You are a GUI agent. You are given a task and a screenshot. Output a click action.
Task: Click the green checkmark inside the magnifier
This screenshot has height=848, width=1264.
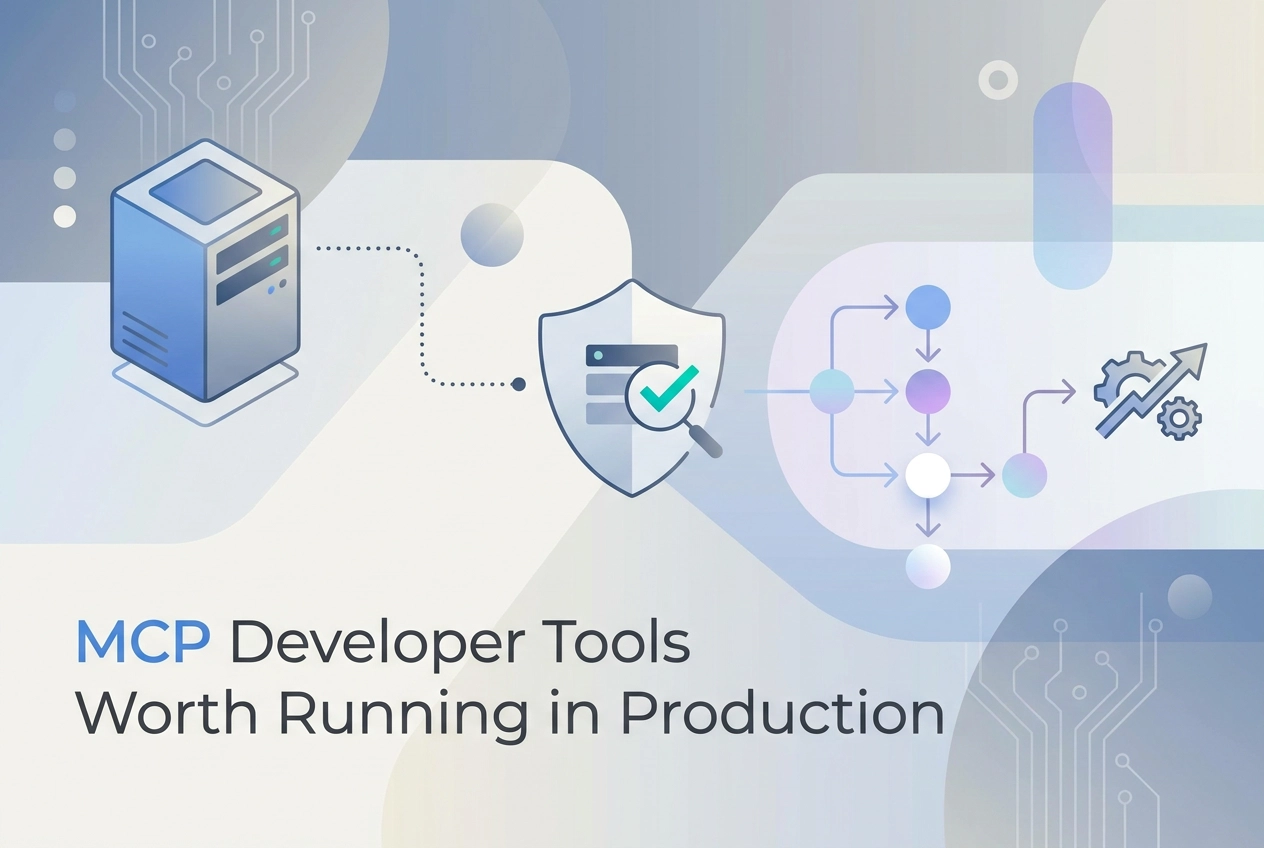click(x=669, y=390)
